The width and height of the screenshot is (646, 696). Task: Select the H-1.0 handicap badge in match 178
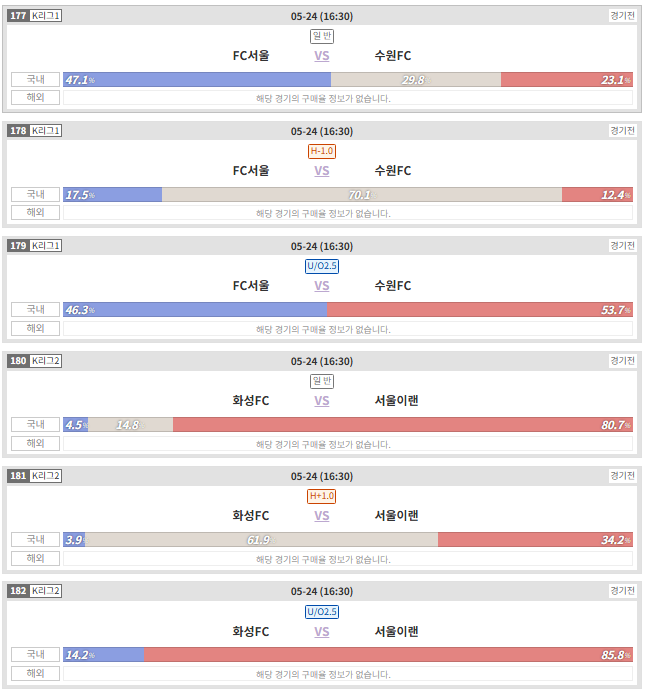(322, 151)
